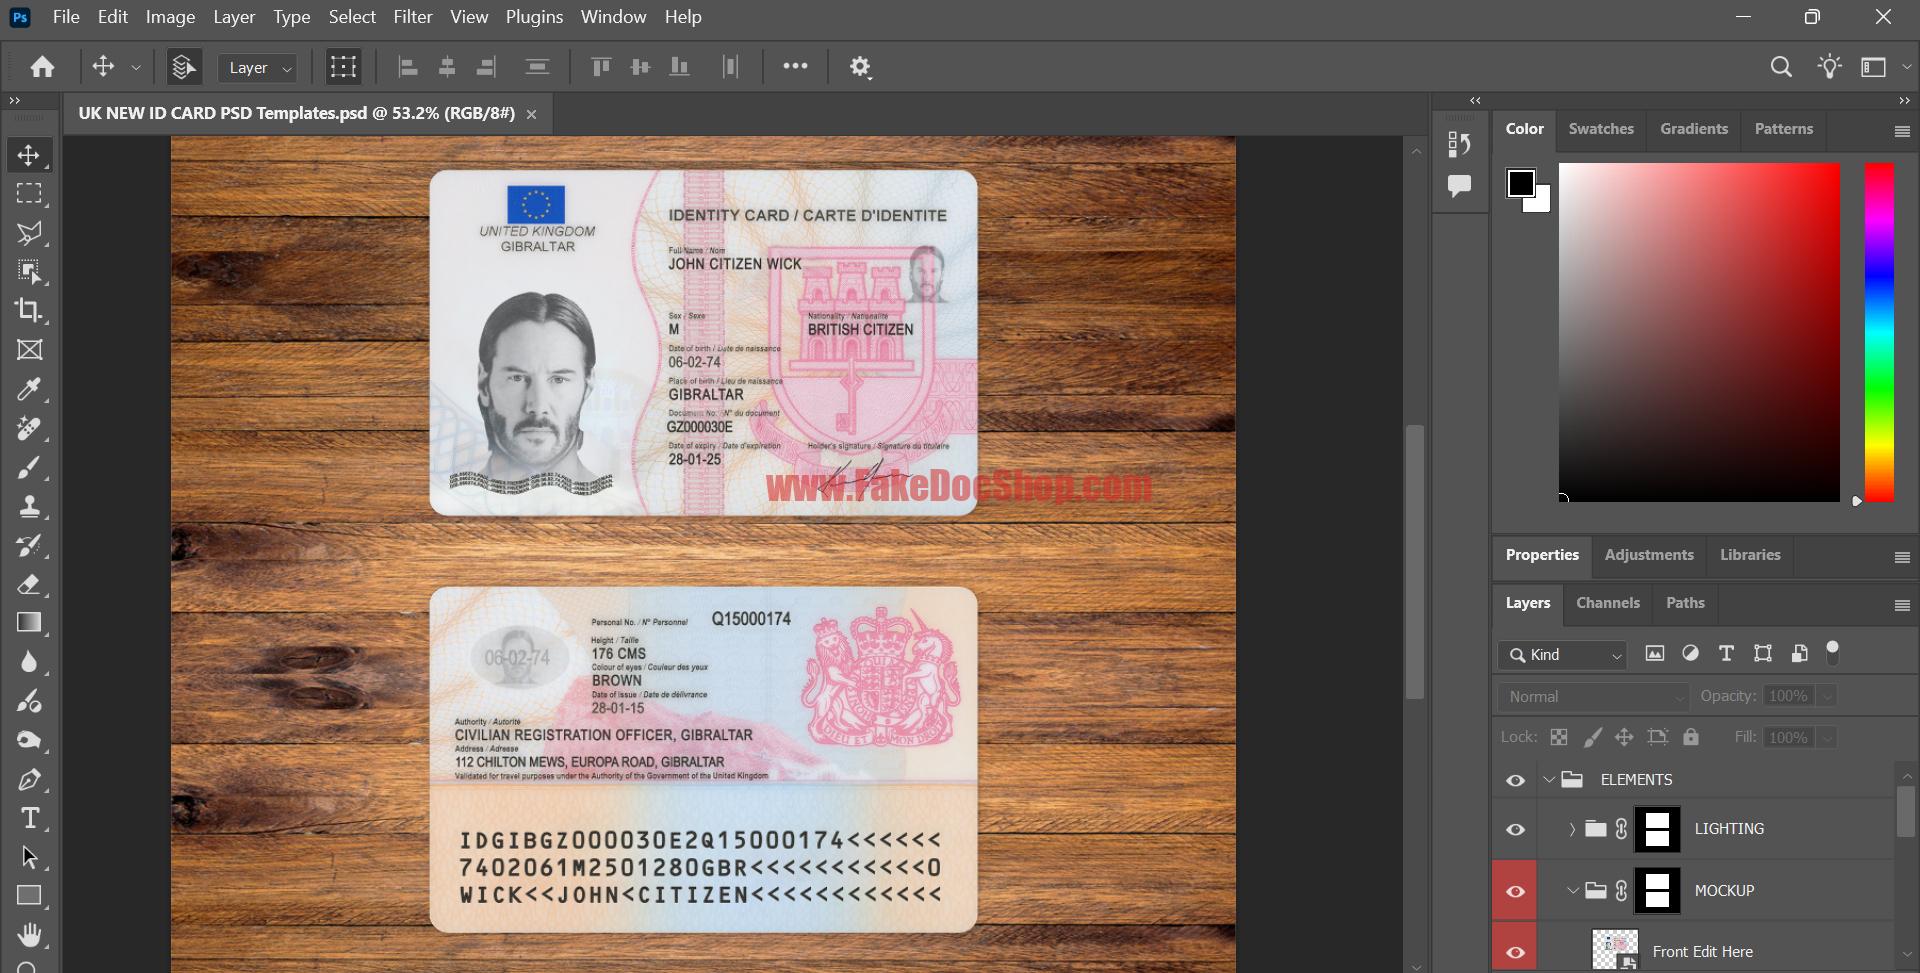
Task: Open the Image menu
Action: [x=170, y=17]
